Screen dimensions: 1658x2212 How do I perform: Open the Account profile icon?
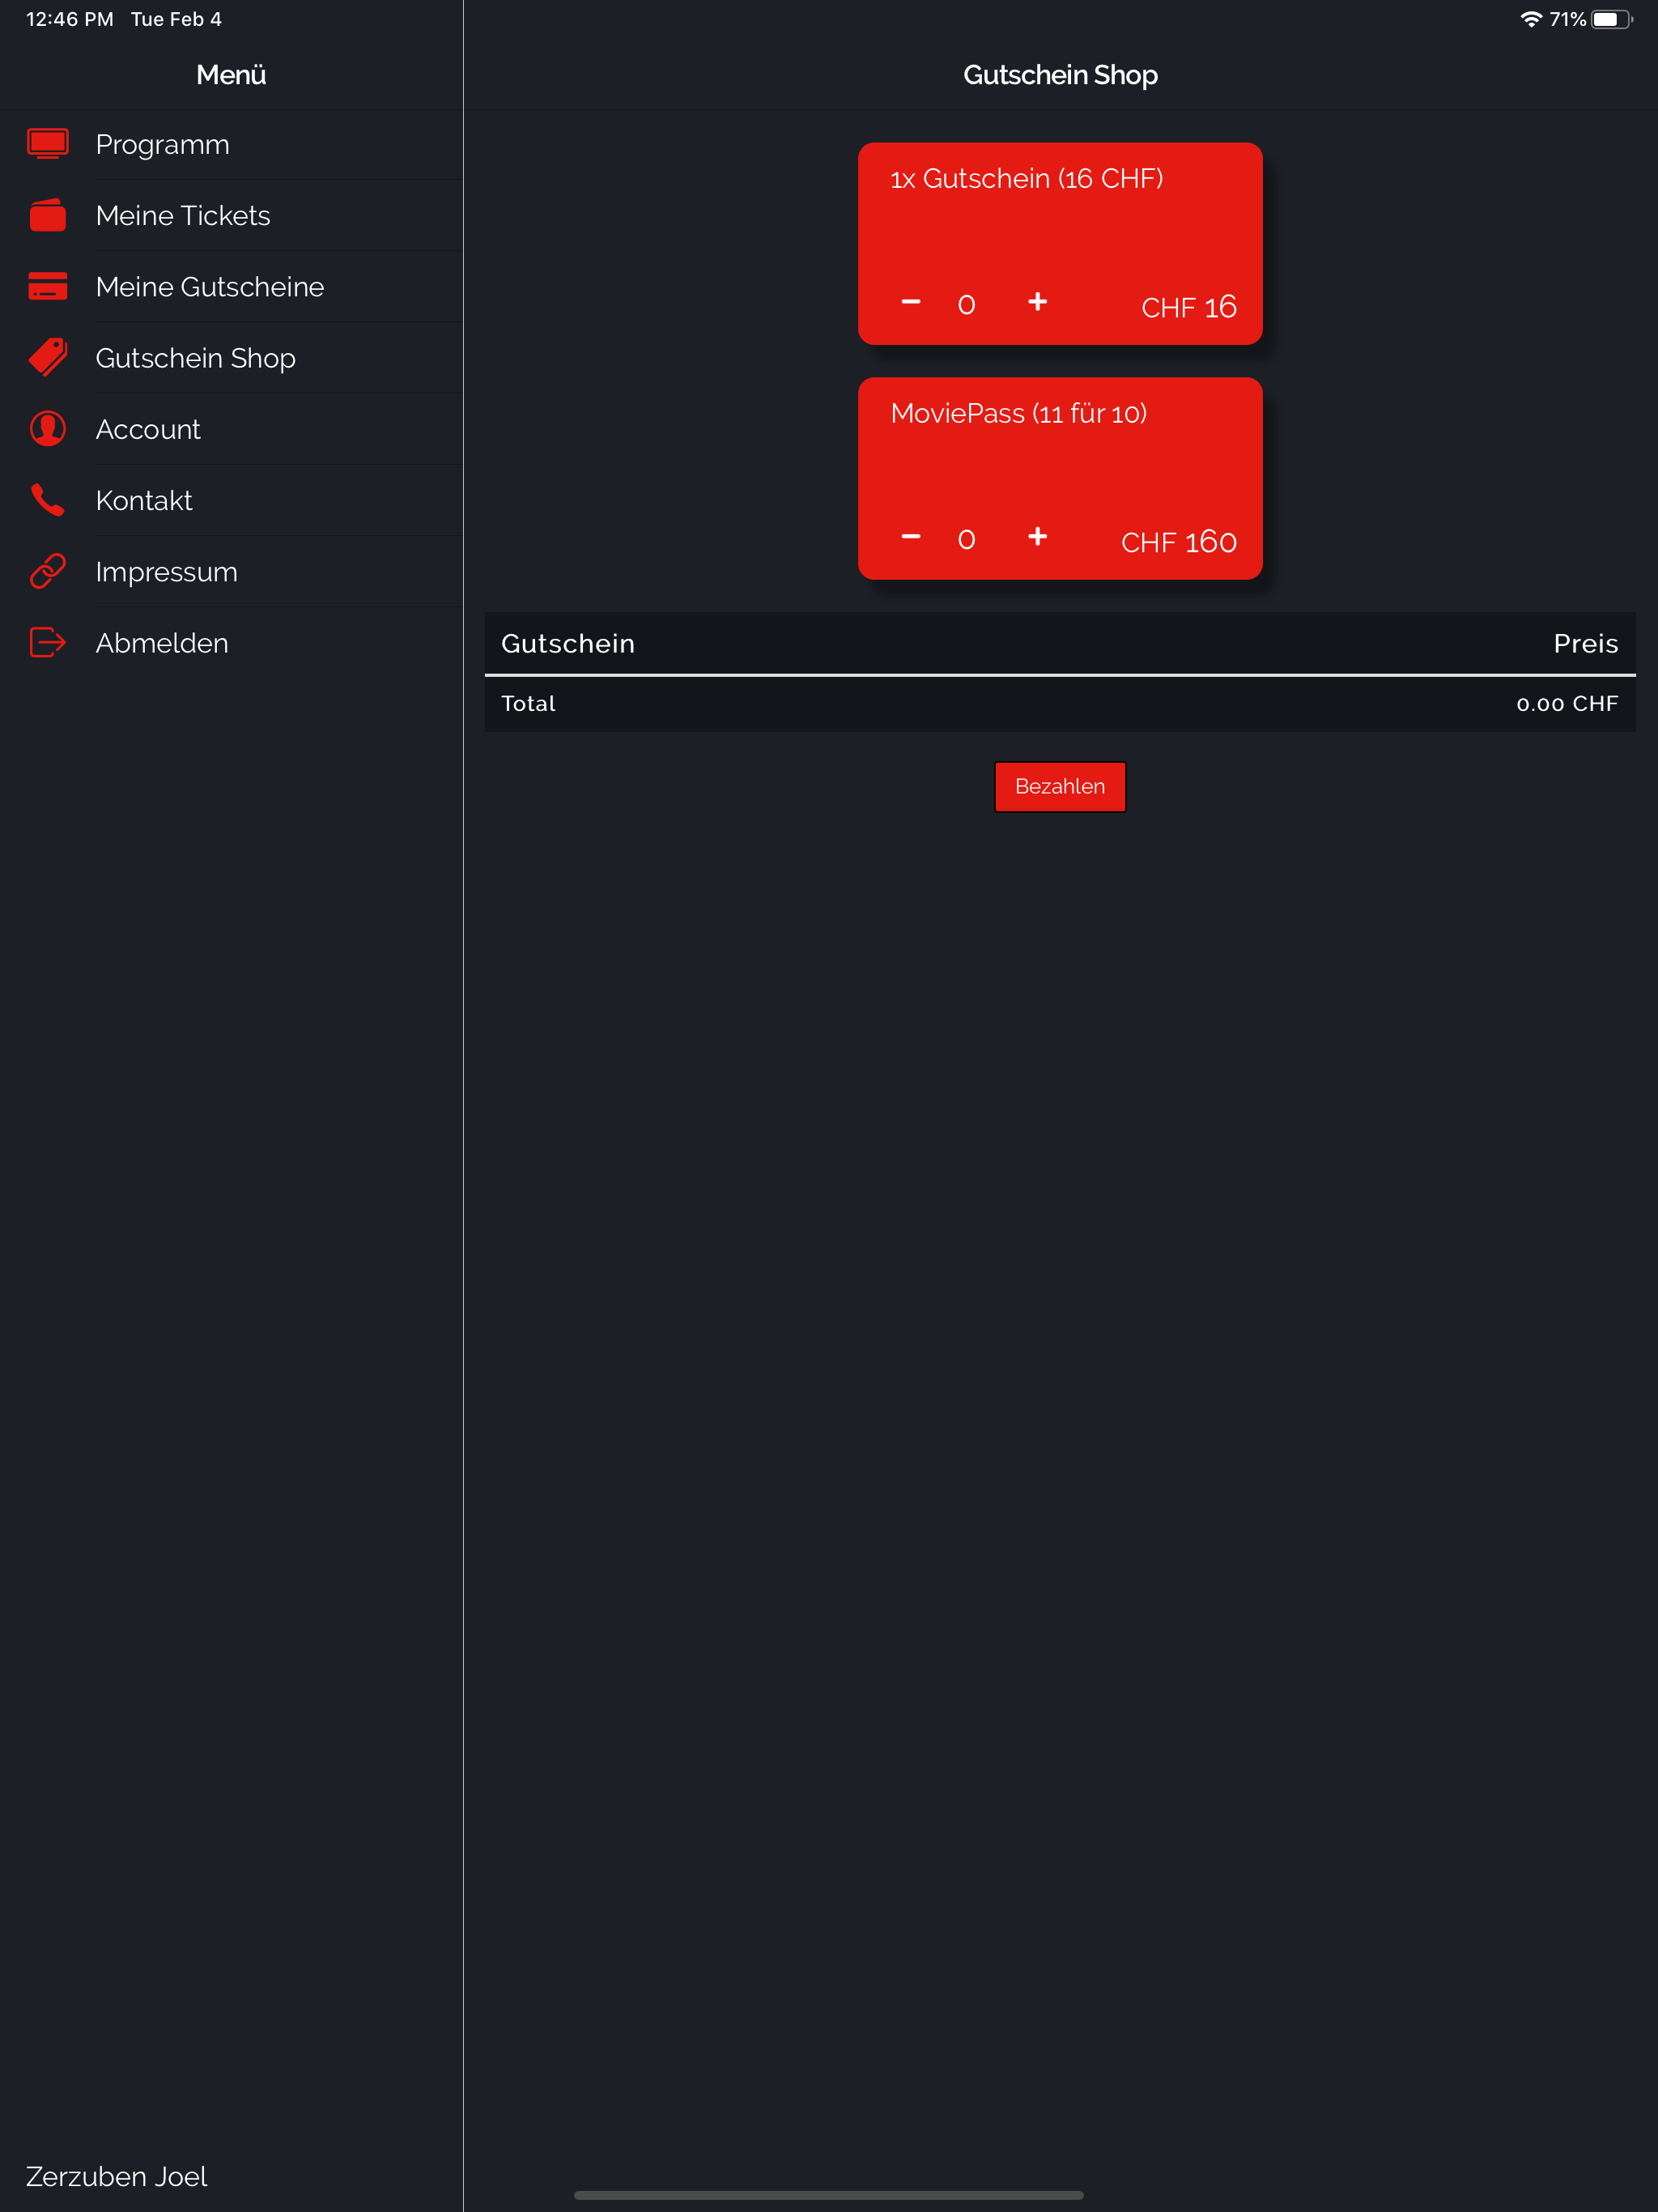(48, 429)
